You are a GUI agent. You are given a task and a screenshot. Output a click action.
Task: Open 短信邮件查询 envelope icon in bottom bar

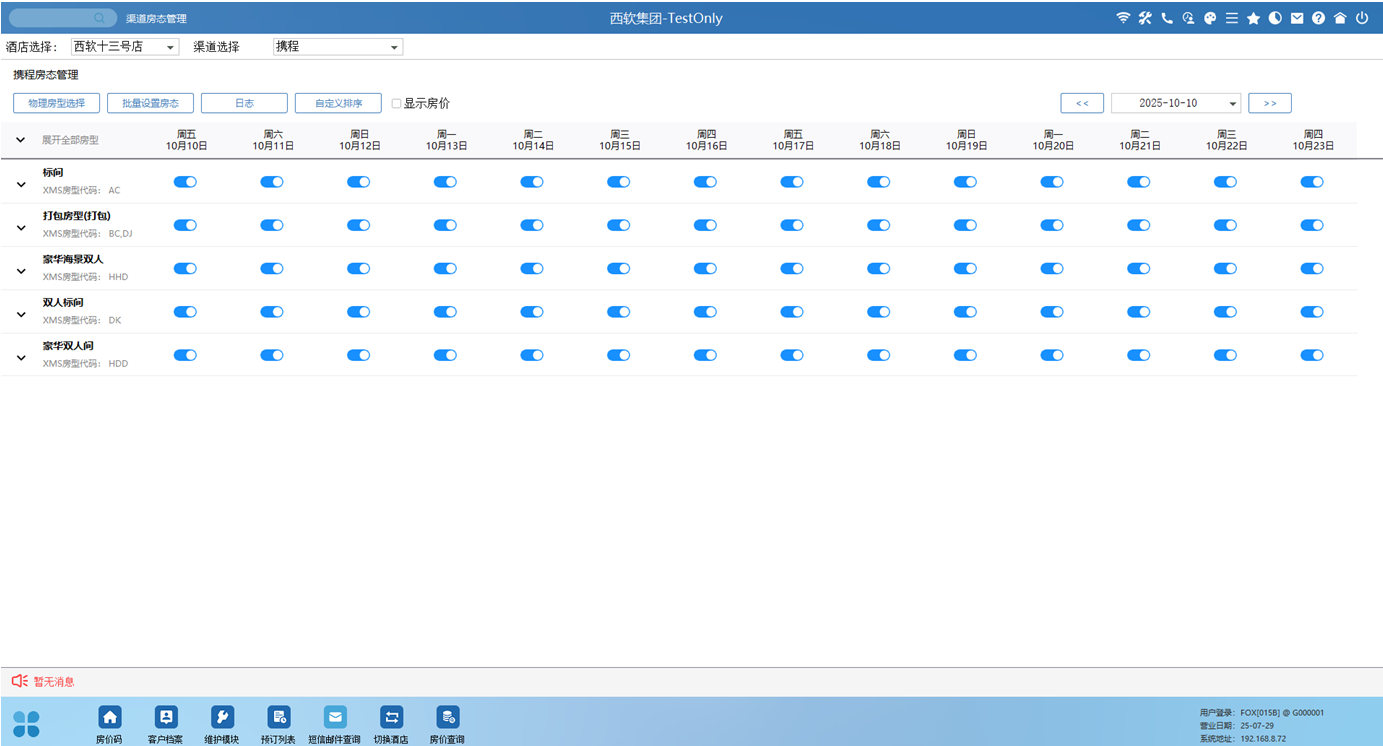click(335, 717)
